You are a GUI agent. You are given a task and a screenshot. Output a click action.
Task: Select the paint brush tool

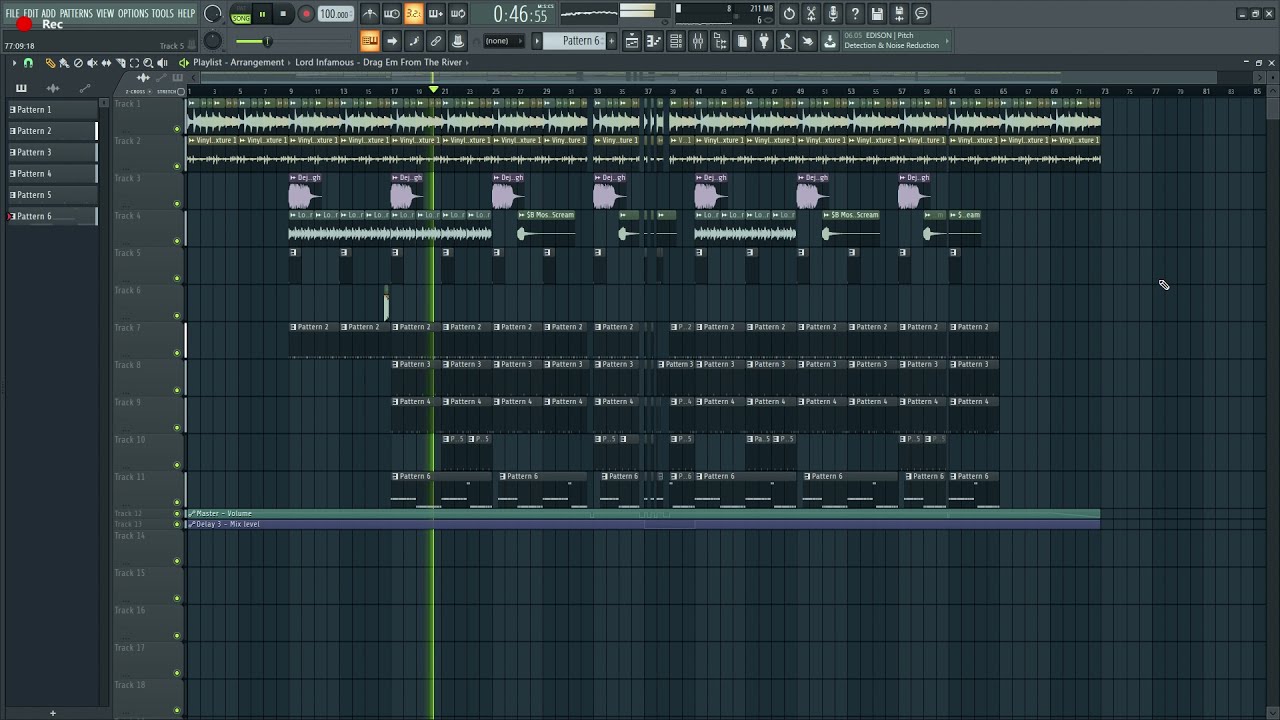tap(64, 63)
